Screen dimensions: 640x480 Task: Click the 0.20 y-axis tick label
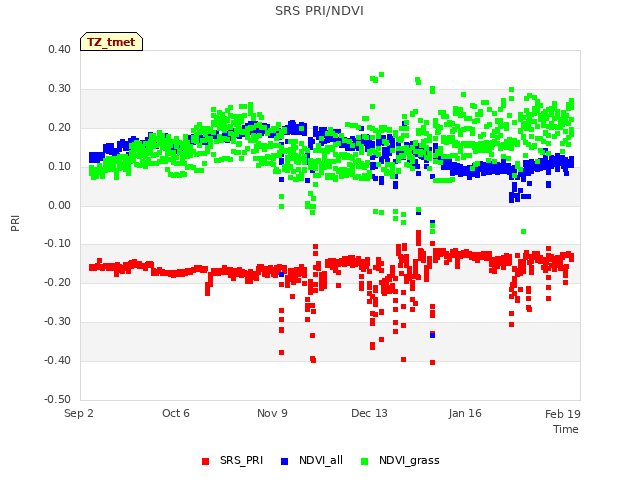(60, 128)
